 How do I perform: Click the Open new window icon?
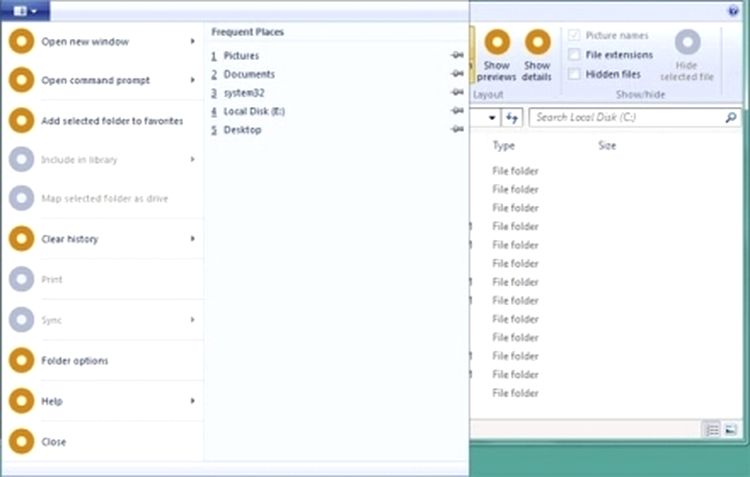pos(22,41)
